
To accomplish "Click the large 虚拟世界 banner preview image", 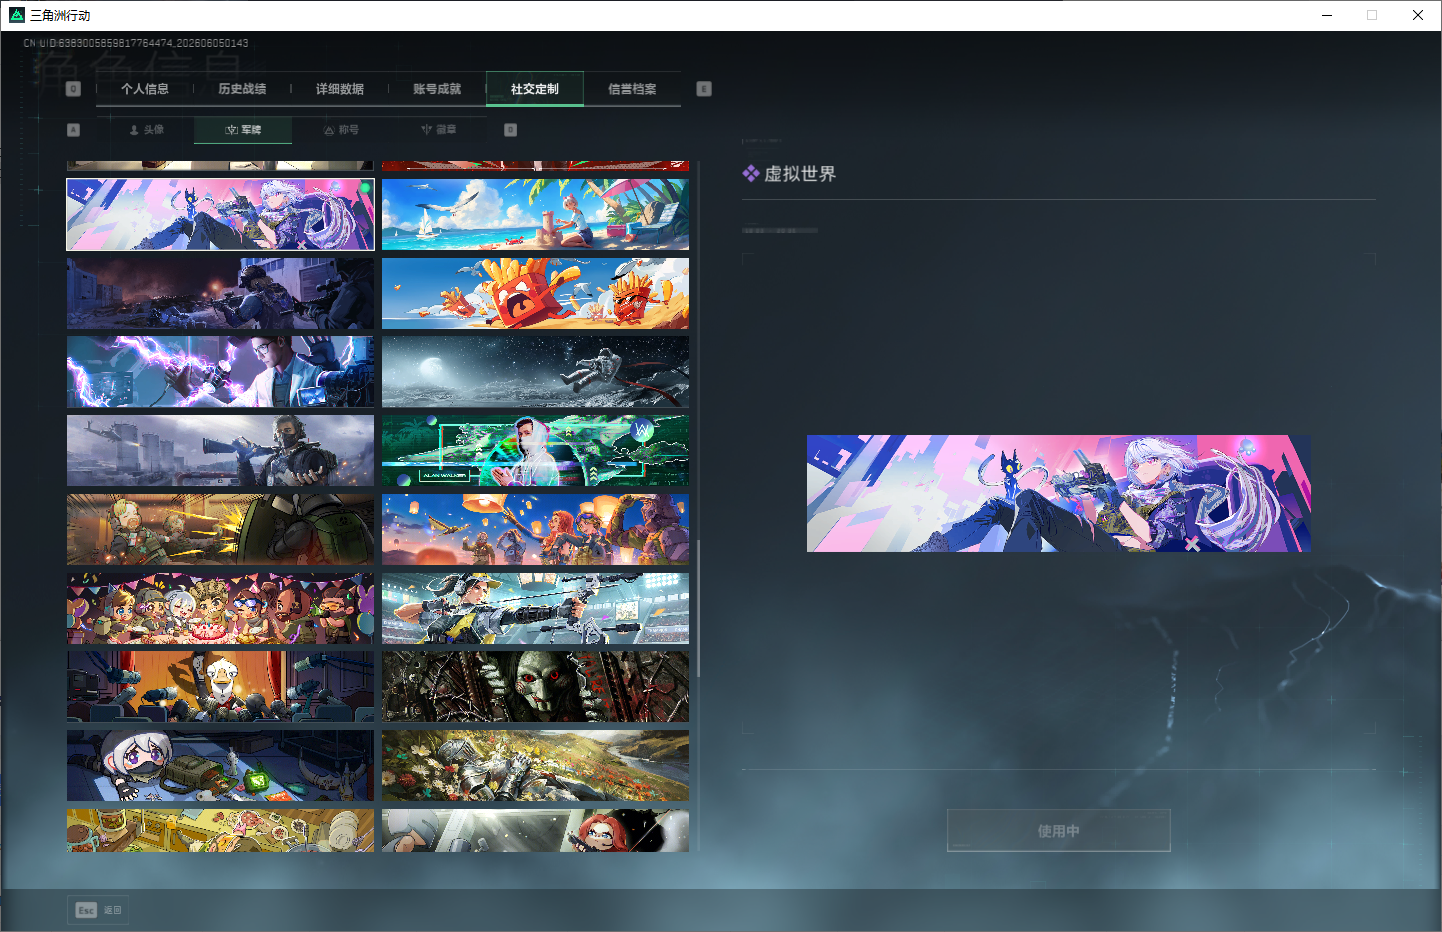I will pyautogui.click(x=1059, y=493).
